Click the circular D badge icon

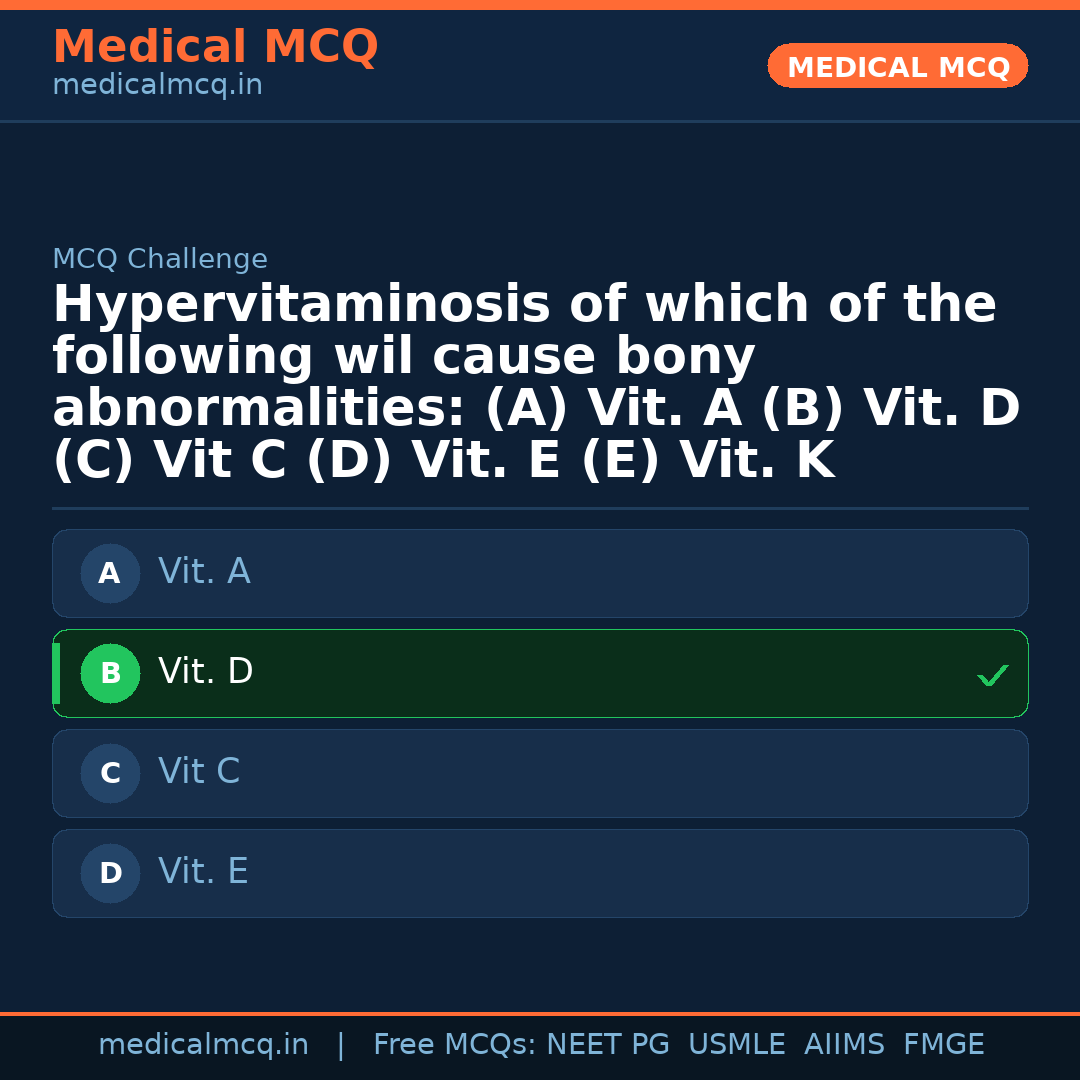(110, 873)
